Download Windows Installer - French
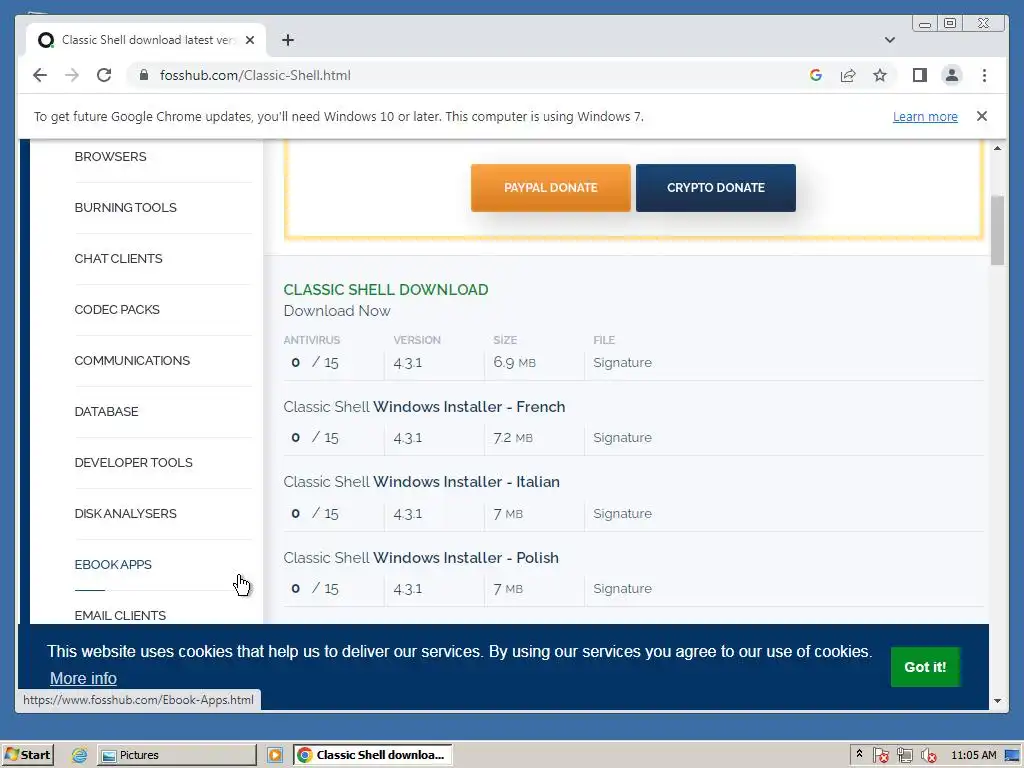 coord(424,407)
